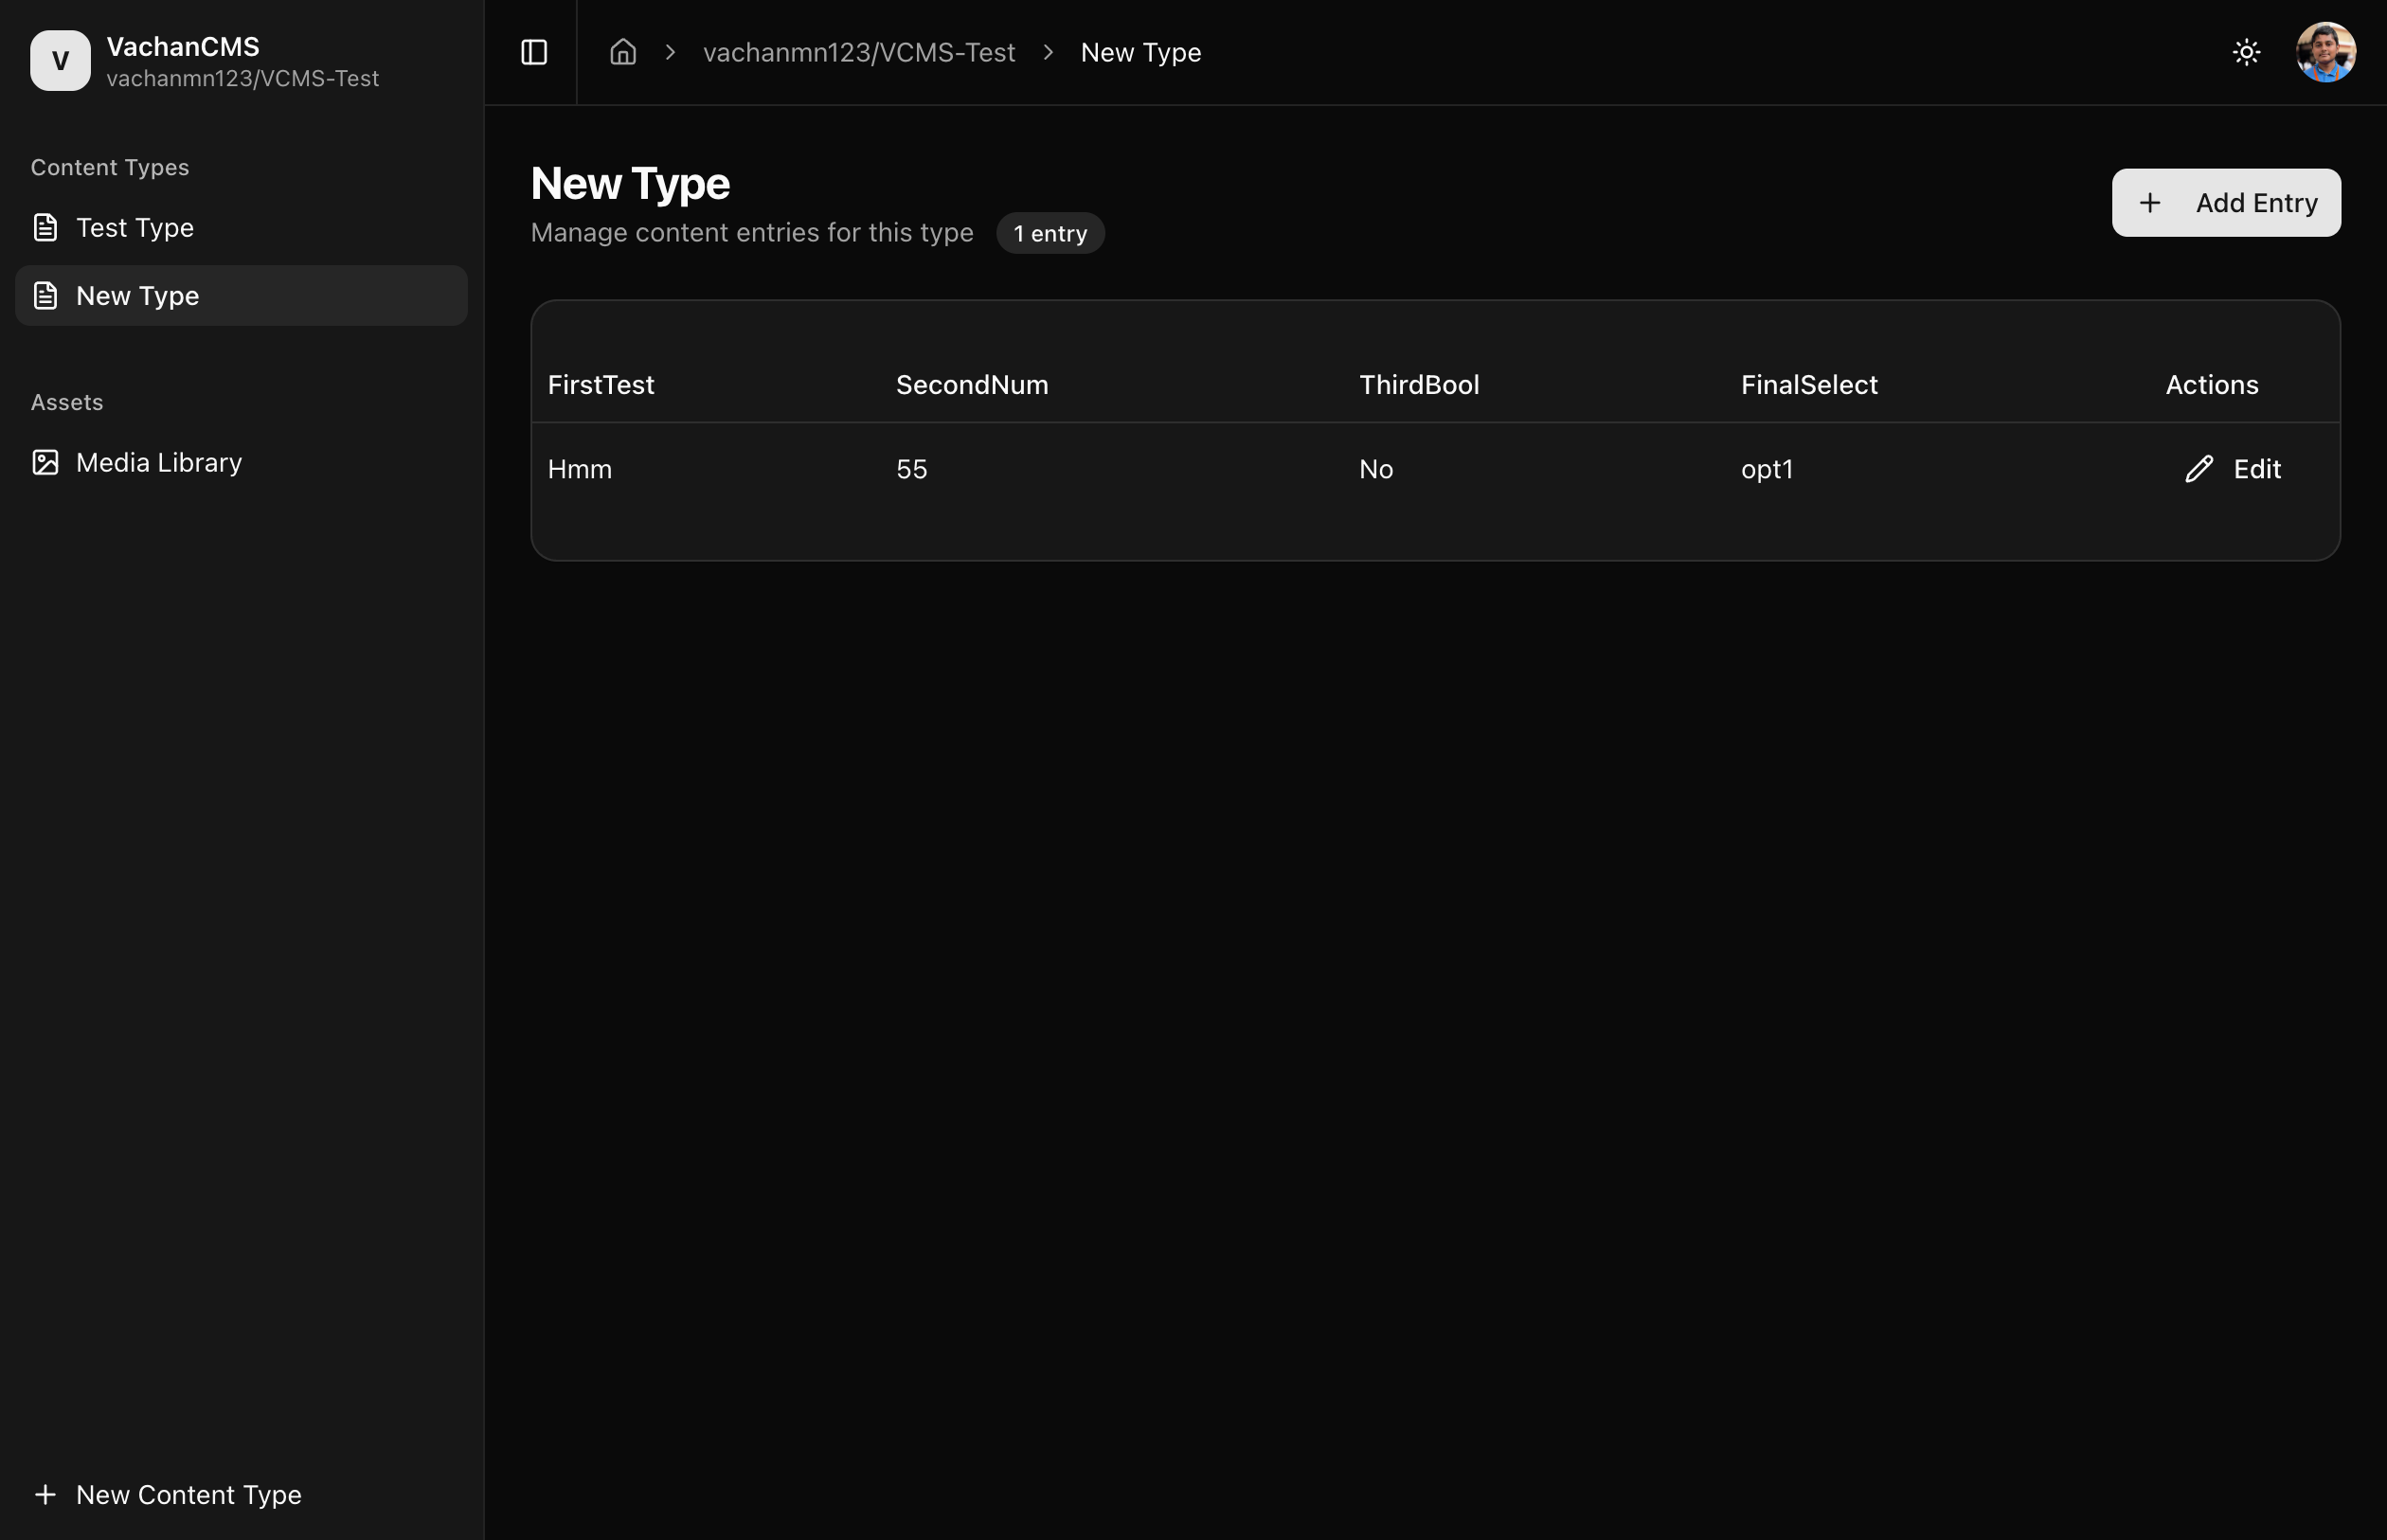This screenshot has width=2387, height=1540.
Task: Toggle the light/dark theme sun icon
Action: tap(2246, 52)
